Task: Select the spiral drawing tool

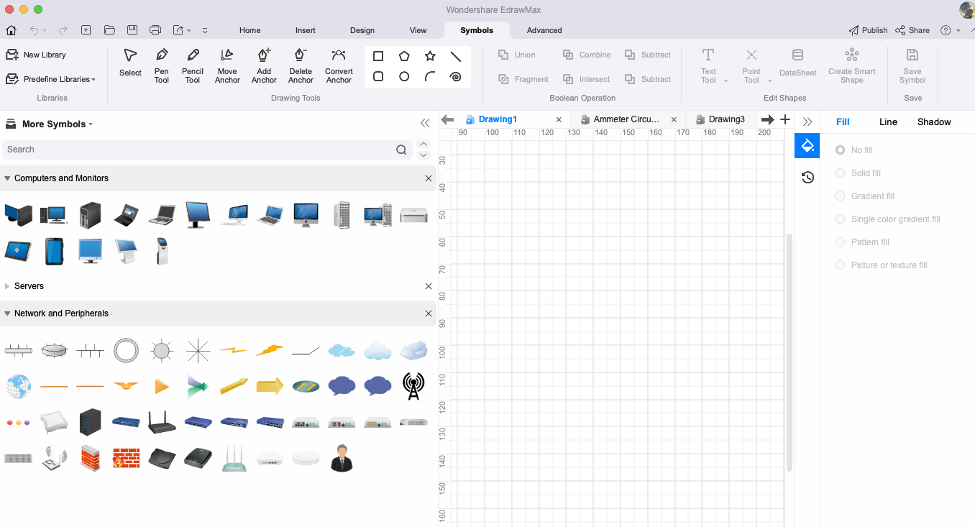Action: 455,77
